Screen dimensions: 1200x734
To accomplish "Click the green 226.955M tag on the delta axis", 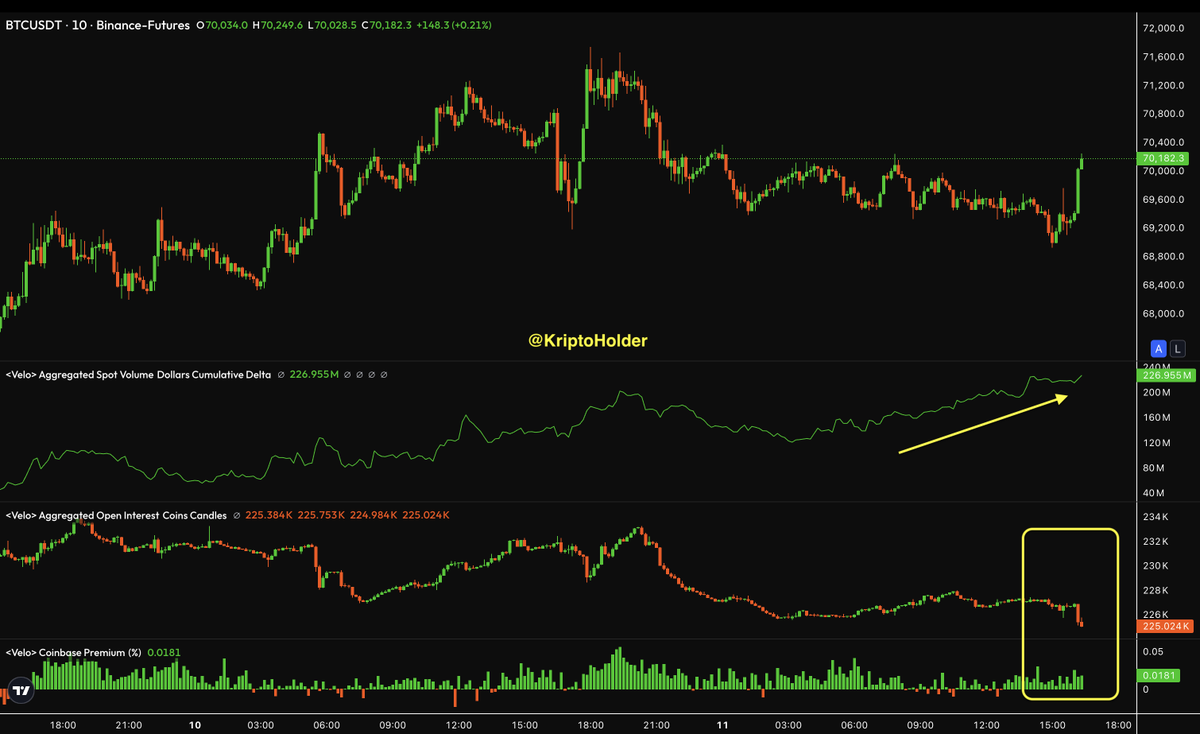I will pos(1167,376).
